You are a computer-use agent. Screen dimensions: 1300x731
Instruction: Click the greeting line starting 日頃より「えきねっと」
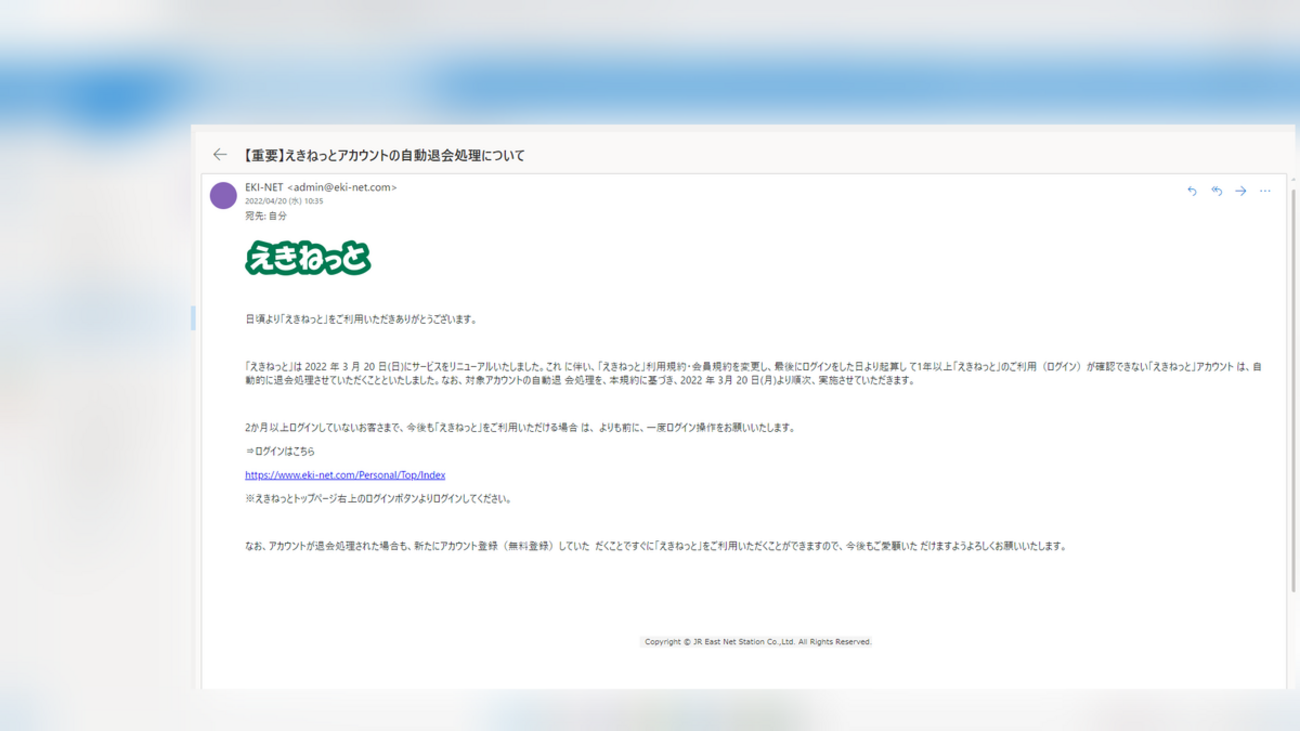(x=361, y=320)
